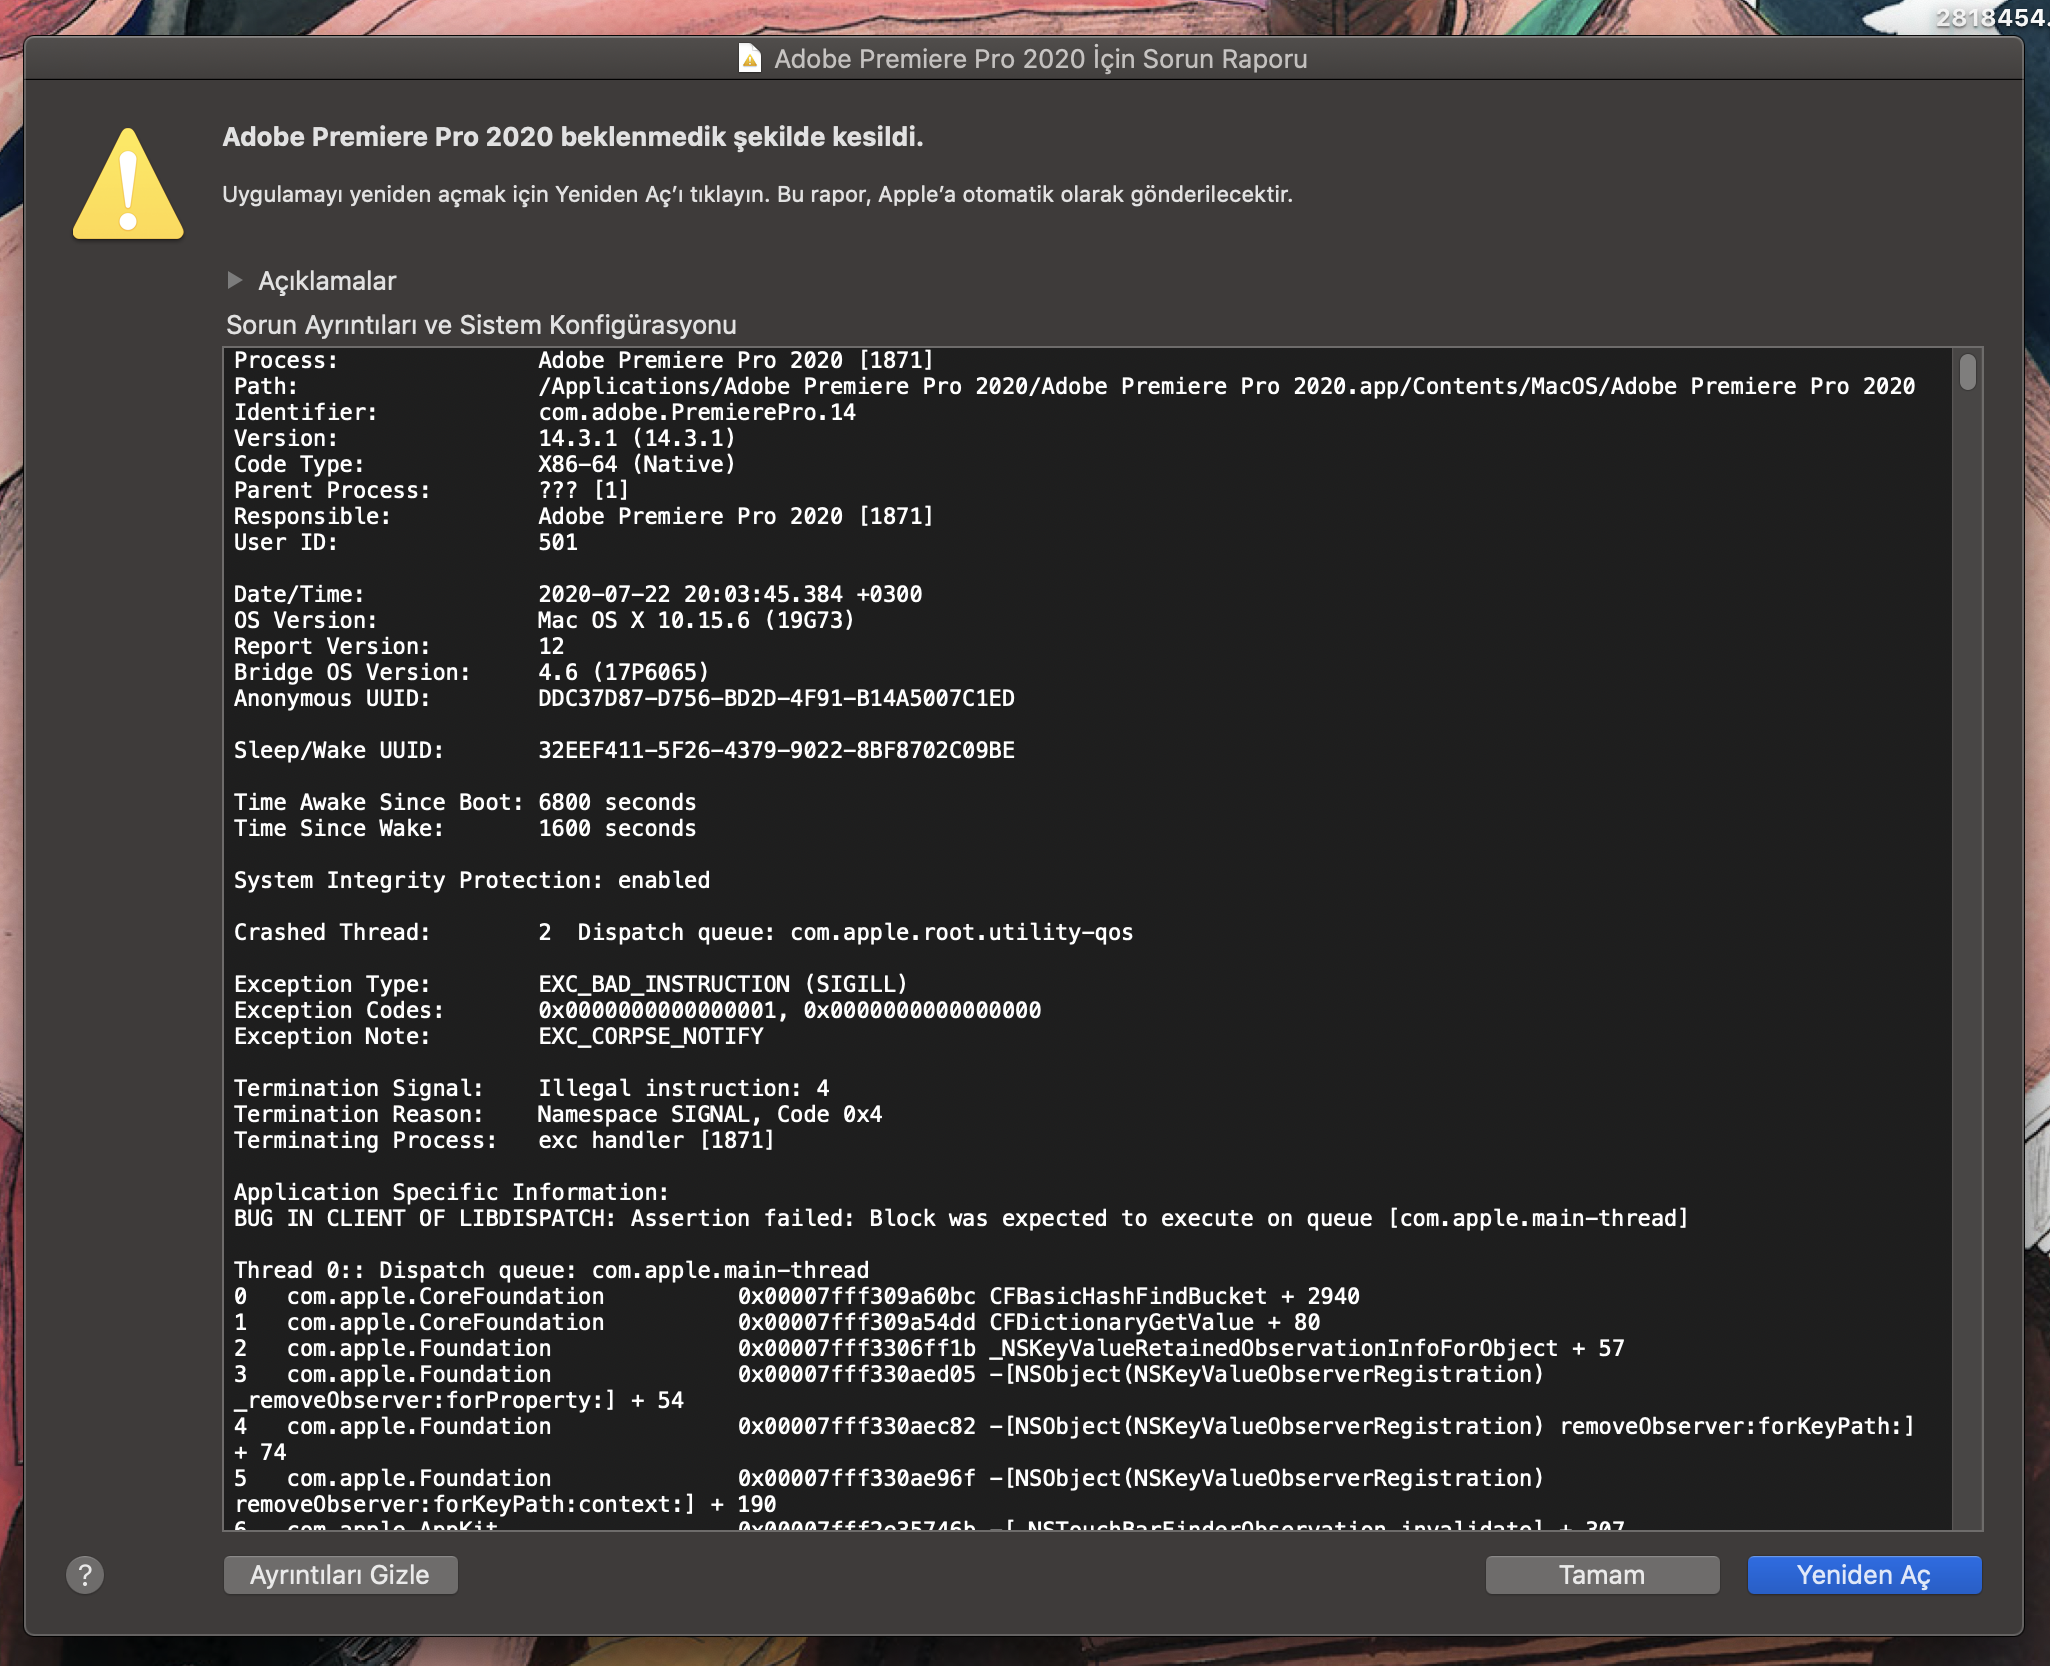Click the document icon in the title bar
Image resolution: width=2050 pixels, height=1666 pixels.
pyautogui.click(x=749, y=59)
